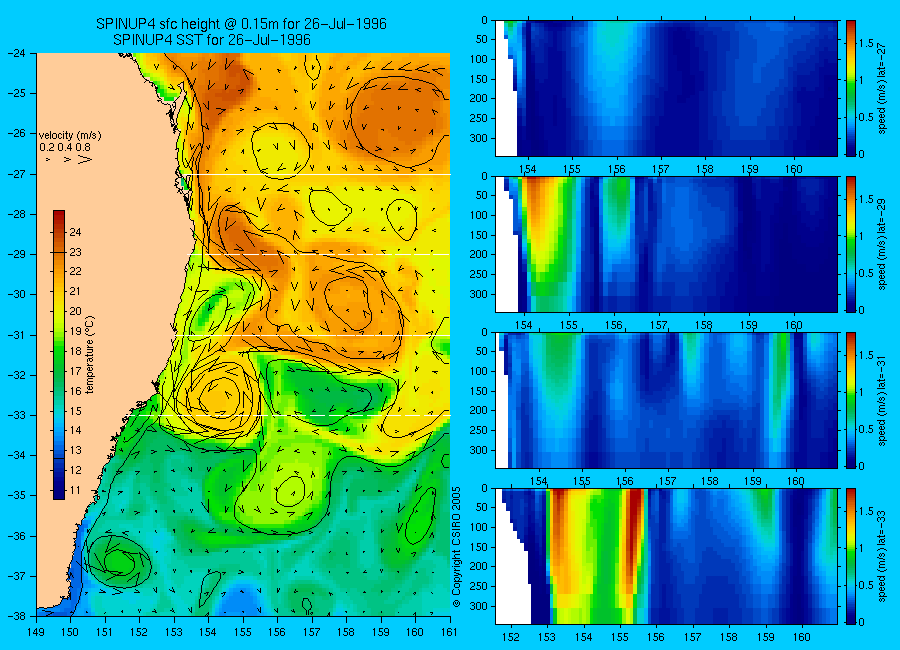
Task: Open the lat=−33 speed section panel
Action: (x=666, y=556)
